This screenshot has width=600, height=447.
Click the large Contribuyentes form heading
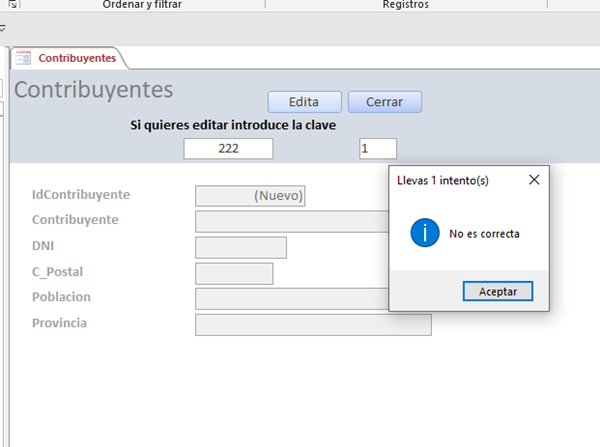(x=93, y=90)
